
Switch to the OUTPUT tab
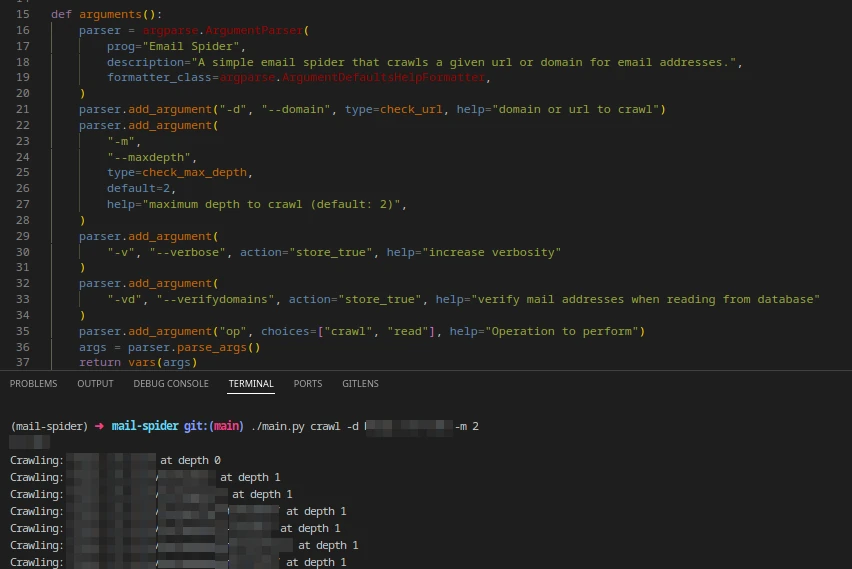(95, 384)
